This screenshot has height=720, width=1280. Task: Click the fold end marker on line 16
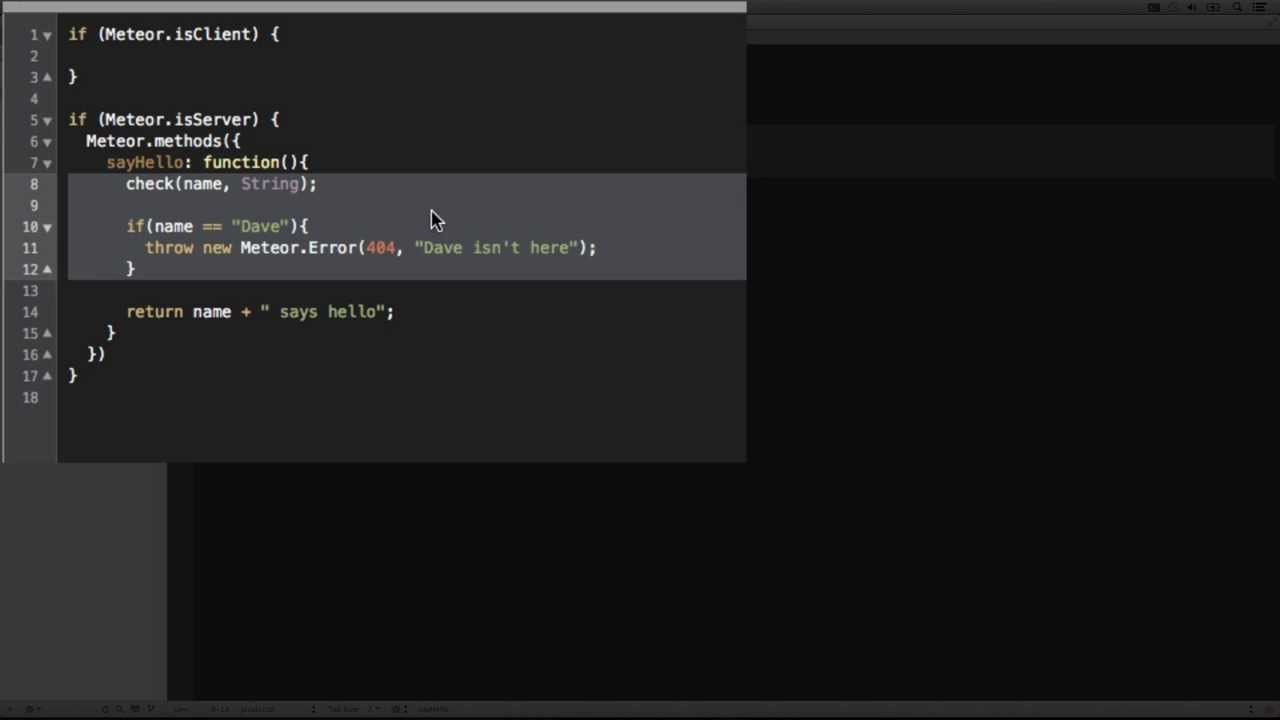click(47, 354)
